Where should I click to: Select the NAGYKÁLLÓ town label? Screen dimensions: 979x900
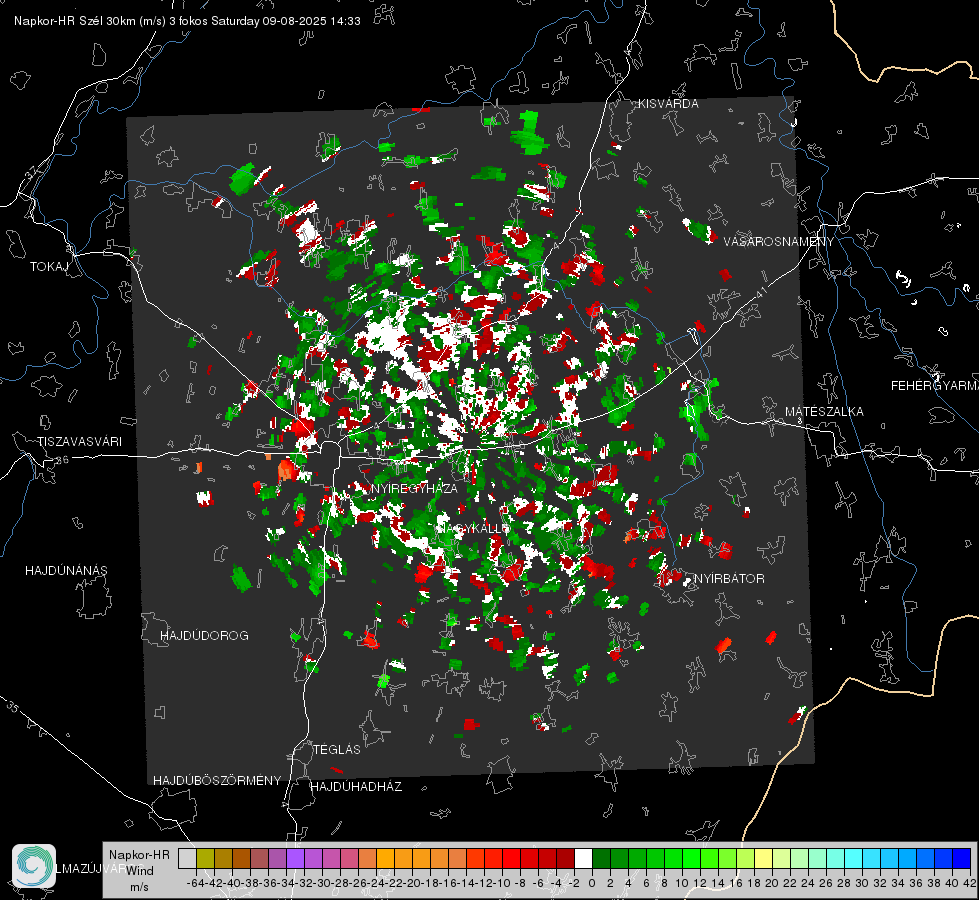(x=473, y=528)
